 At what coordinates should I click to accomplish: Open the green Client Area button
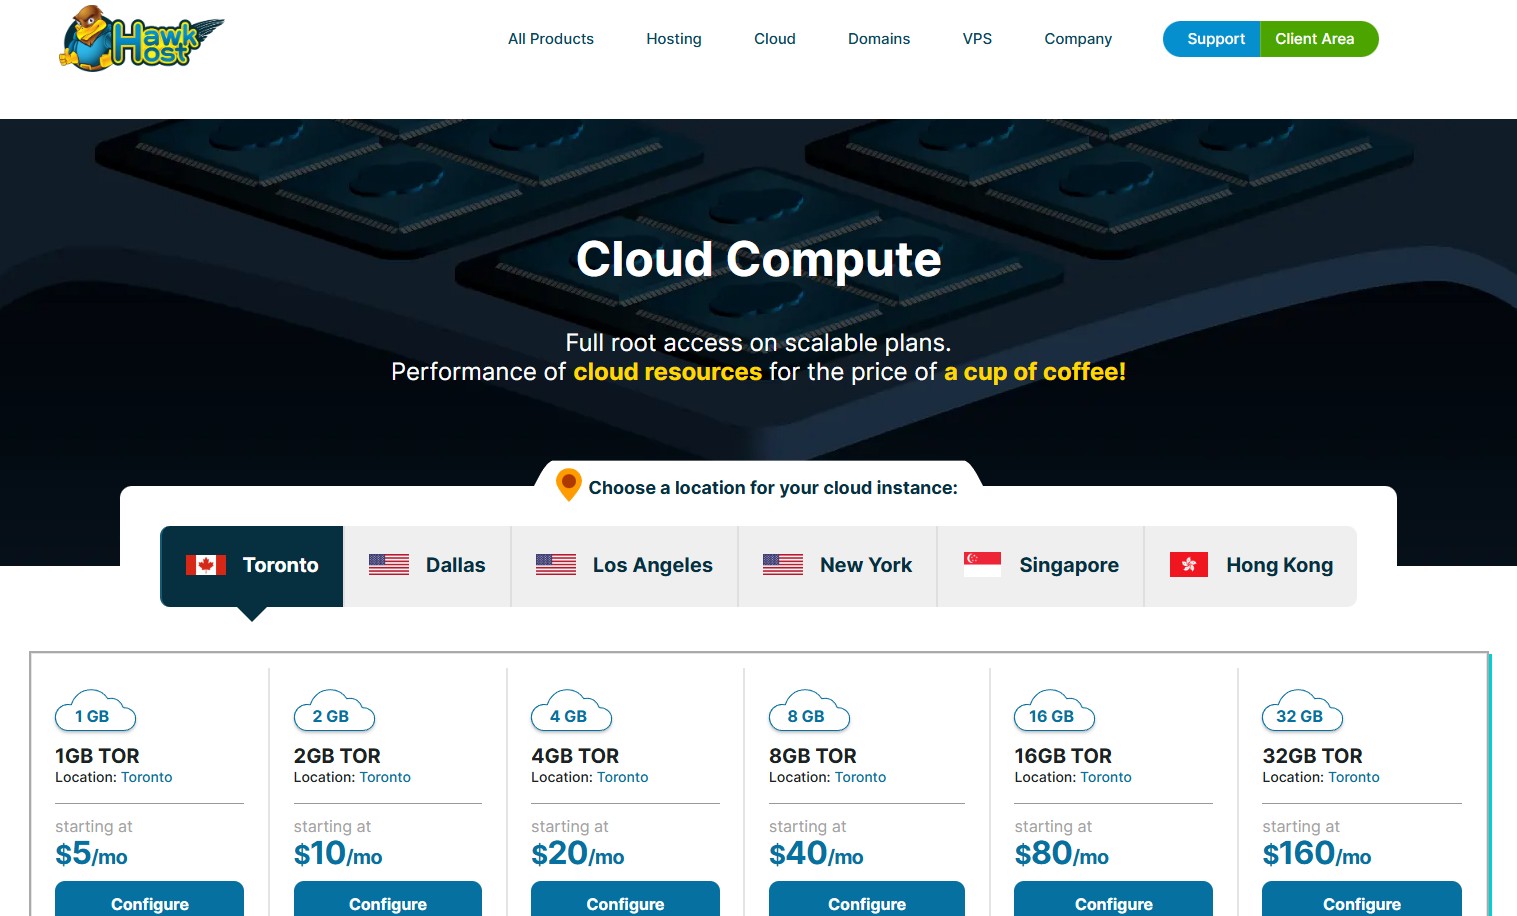(x=1319, y=39)
